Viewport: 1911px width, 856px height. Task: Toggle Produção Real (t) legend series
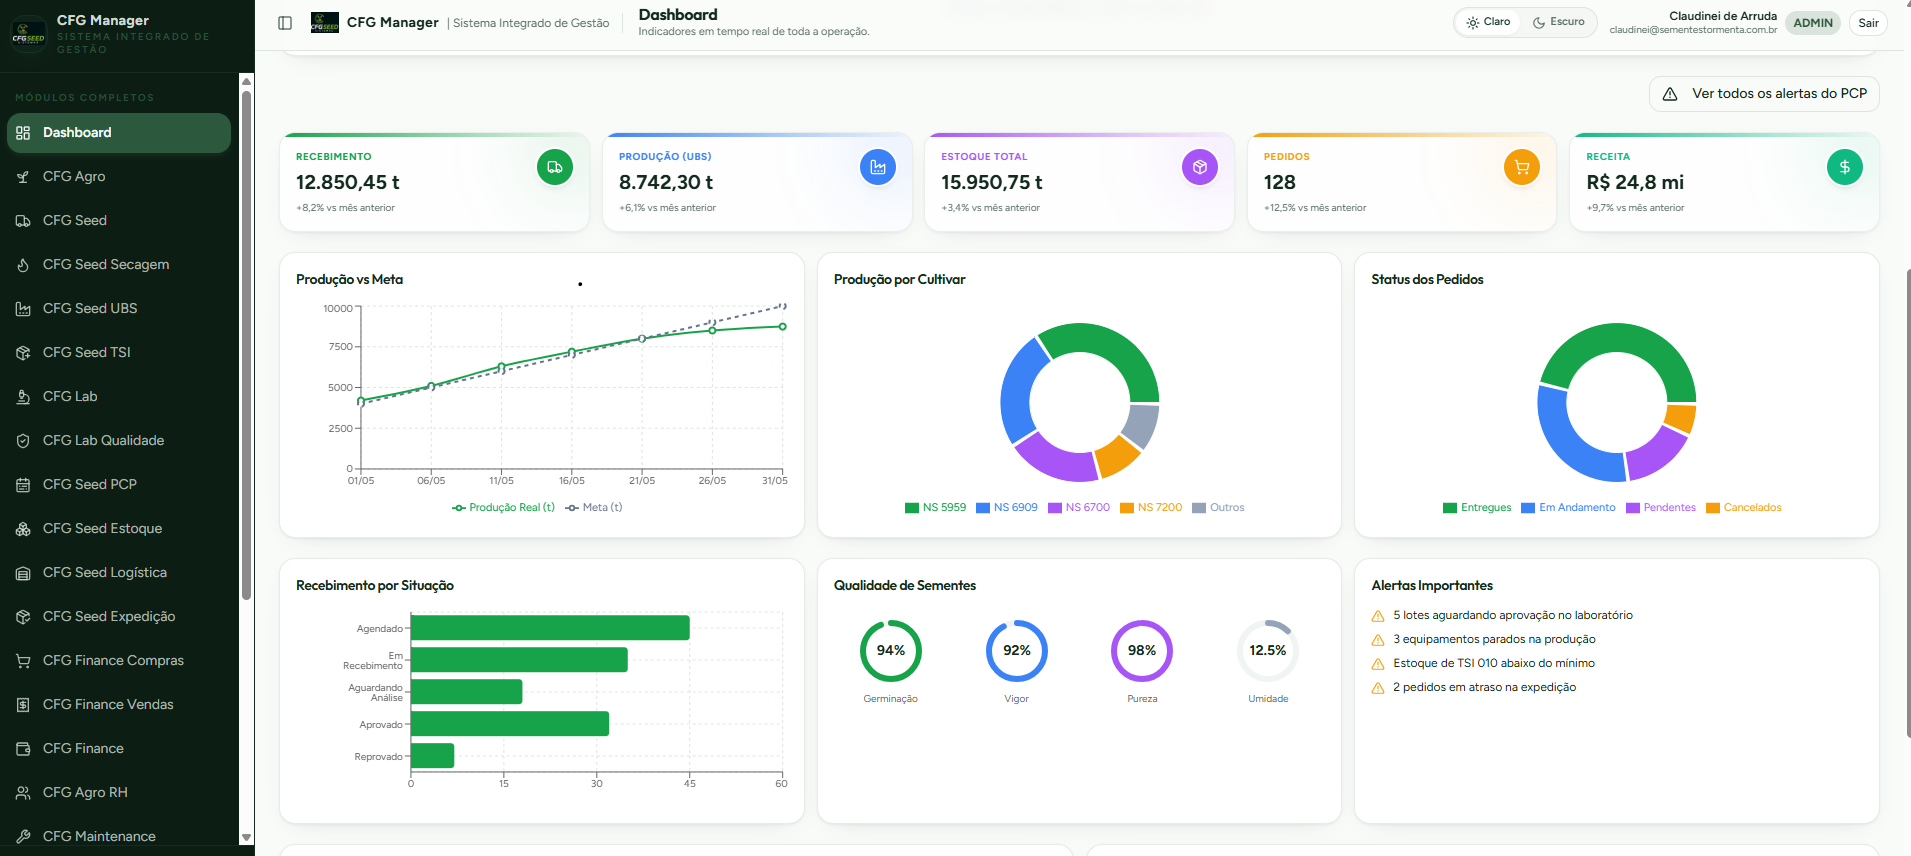click(x=503, y=508)
